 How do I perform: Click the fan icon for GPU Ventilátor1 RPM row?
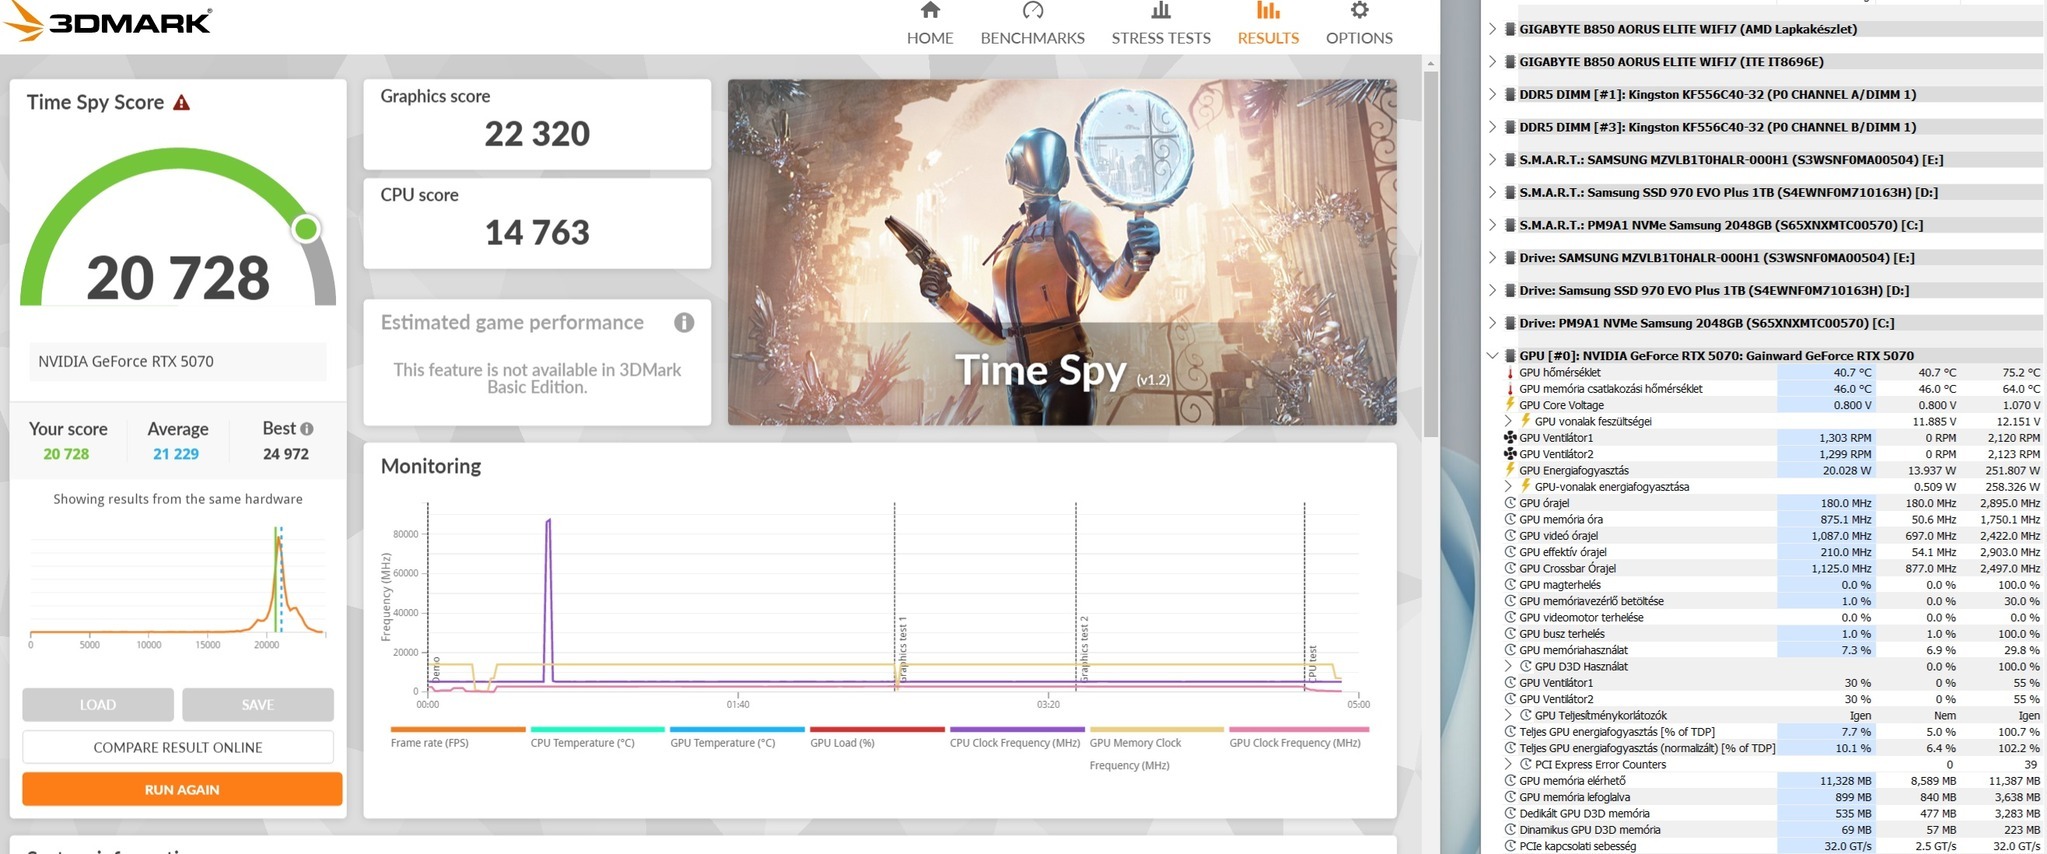pos(1510,438)
